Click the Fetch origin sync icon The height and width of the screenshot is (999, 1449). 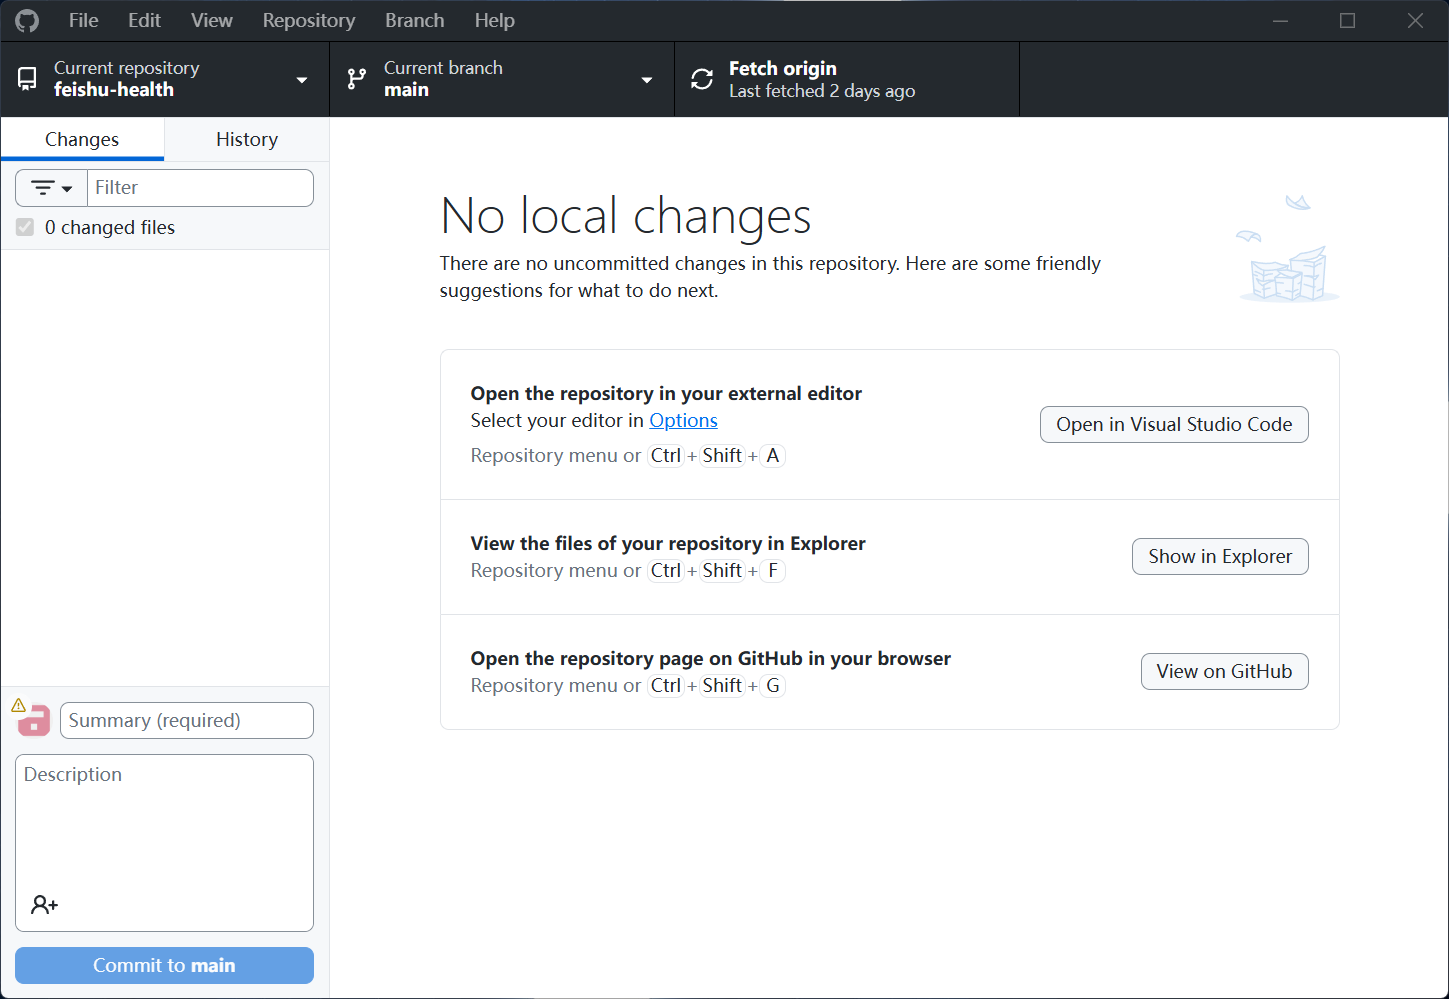(x=702, y=79)
